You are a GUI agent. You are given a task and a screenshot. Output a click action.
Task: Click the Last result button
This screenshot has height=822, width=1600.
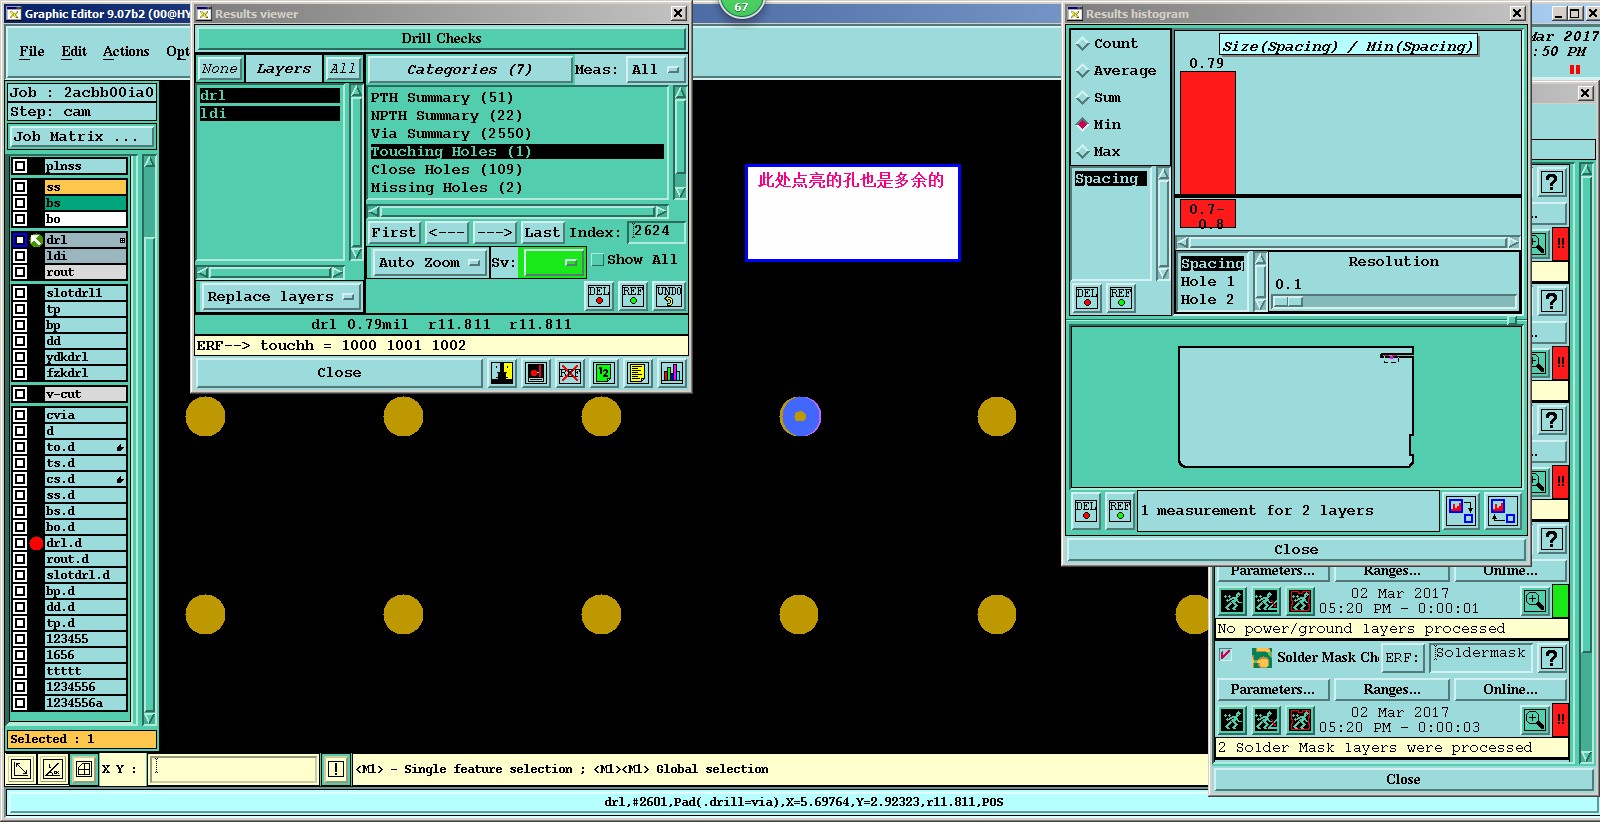[542, 233]
